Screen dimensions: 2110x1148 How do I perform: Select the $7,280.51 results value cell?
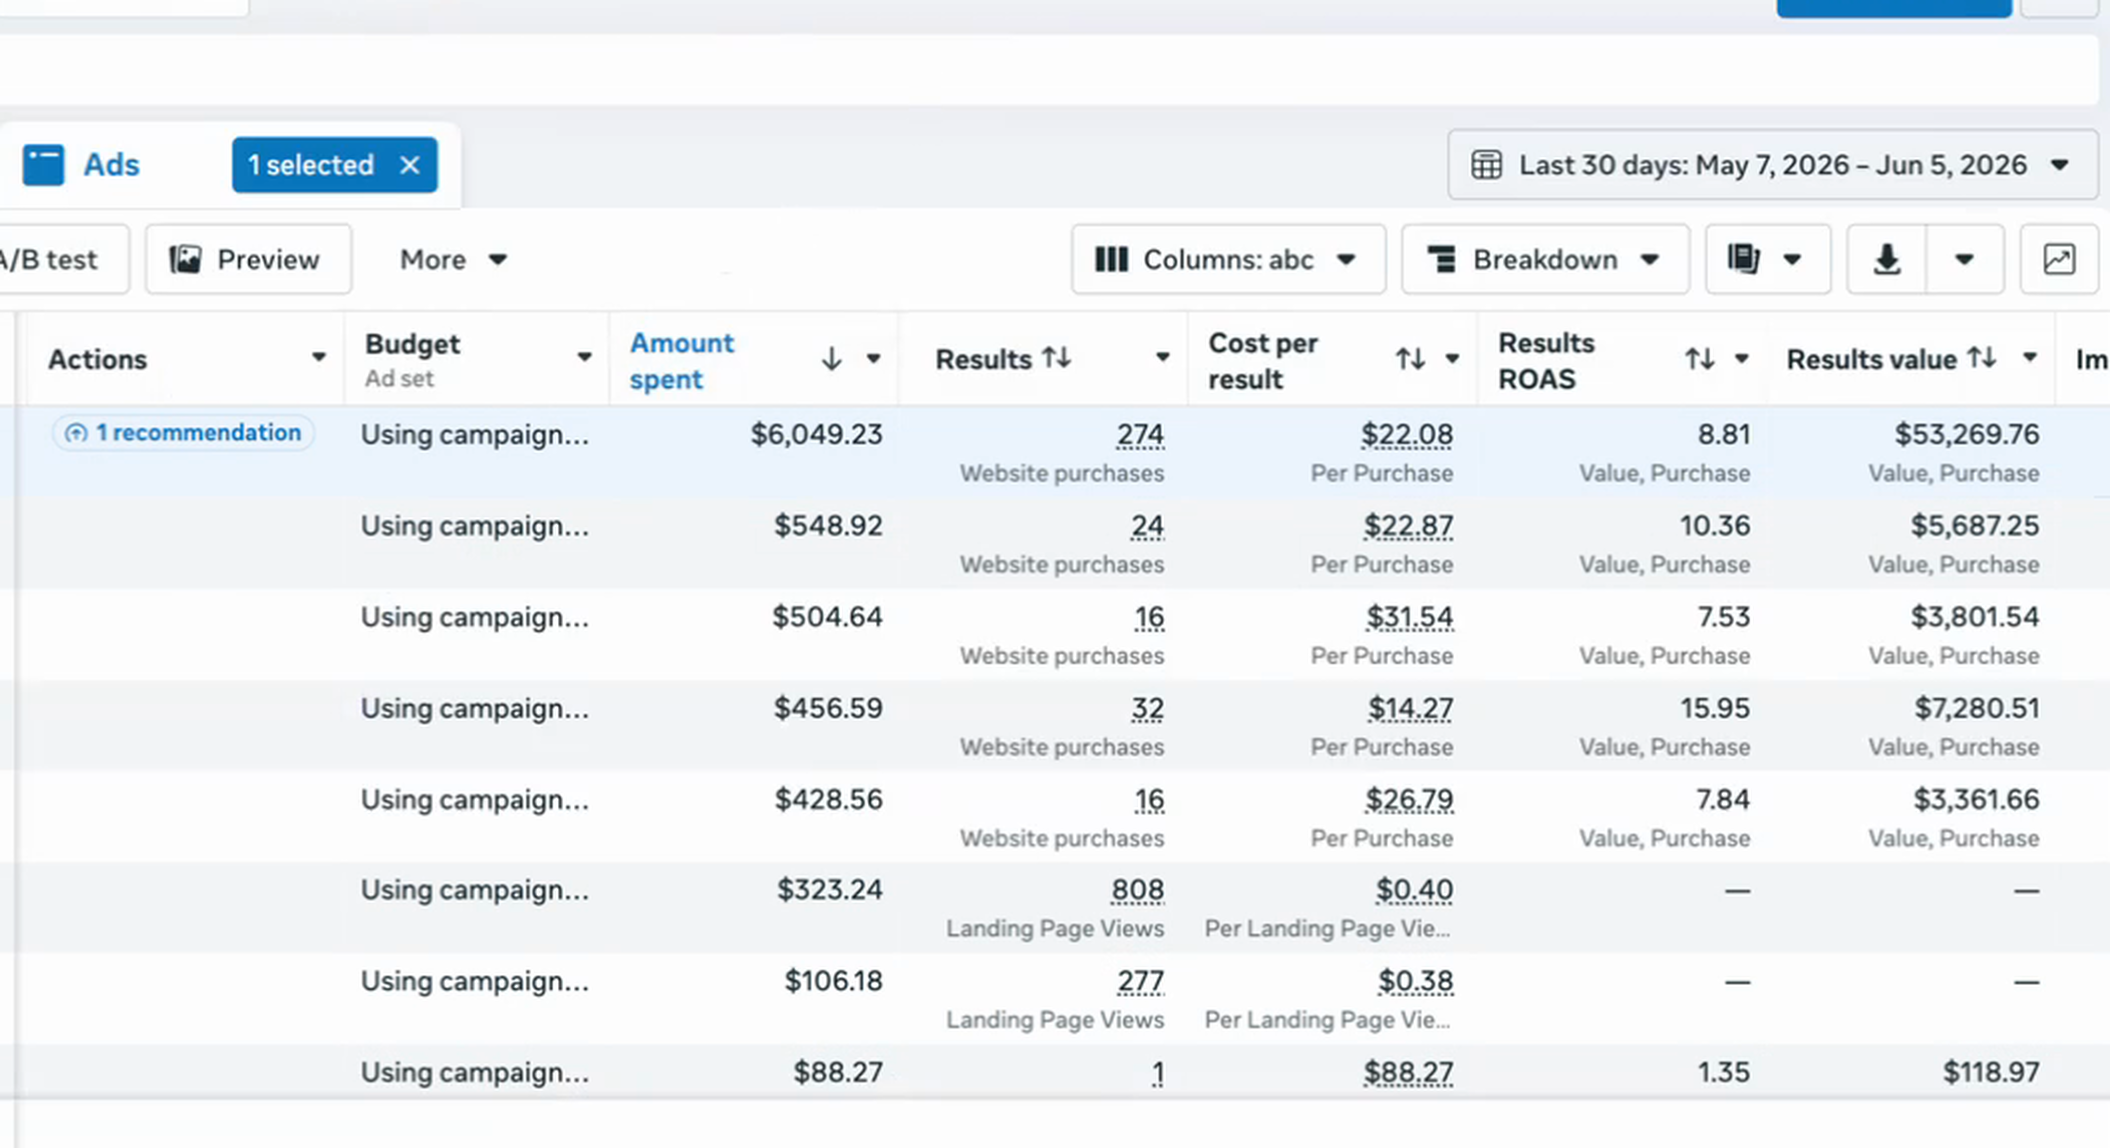[x=1976, y=709]
